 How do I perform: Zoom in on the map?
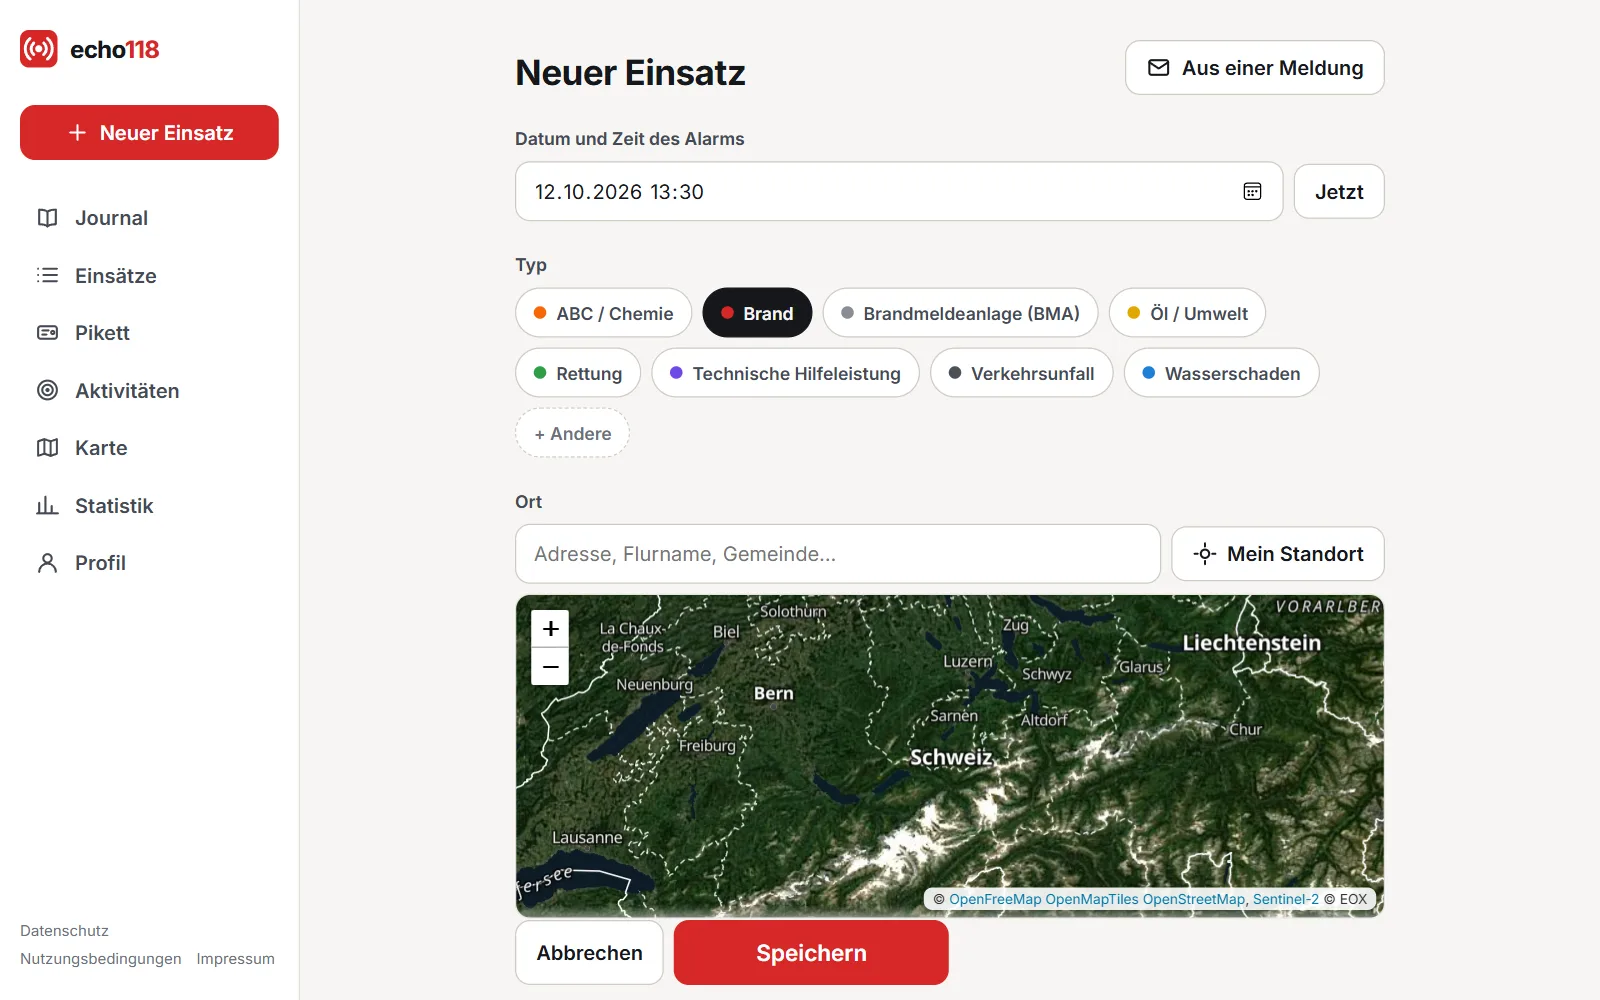550,629
